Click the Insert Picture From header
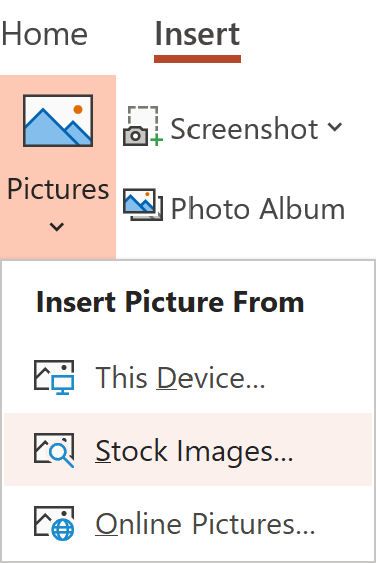The image size is (376, 563). tap(170, 302)
